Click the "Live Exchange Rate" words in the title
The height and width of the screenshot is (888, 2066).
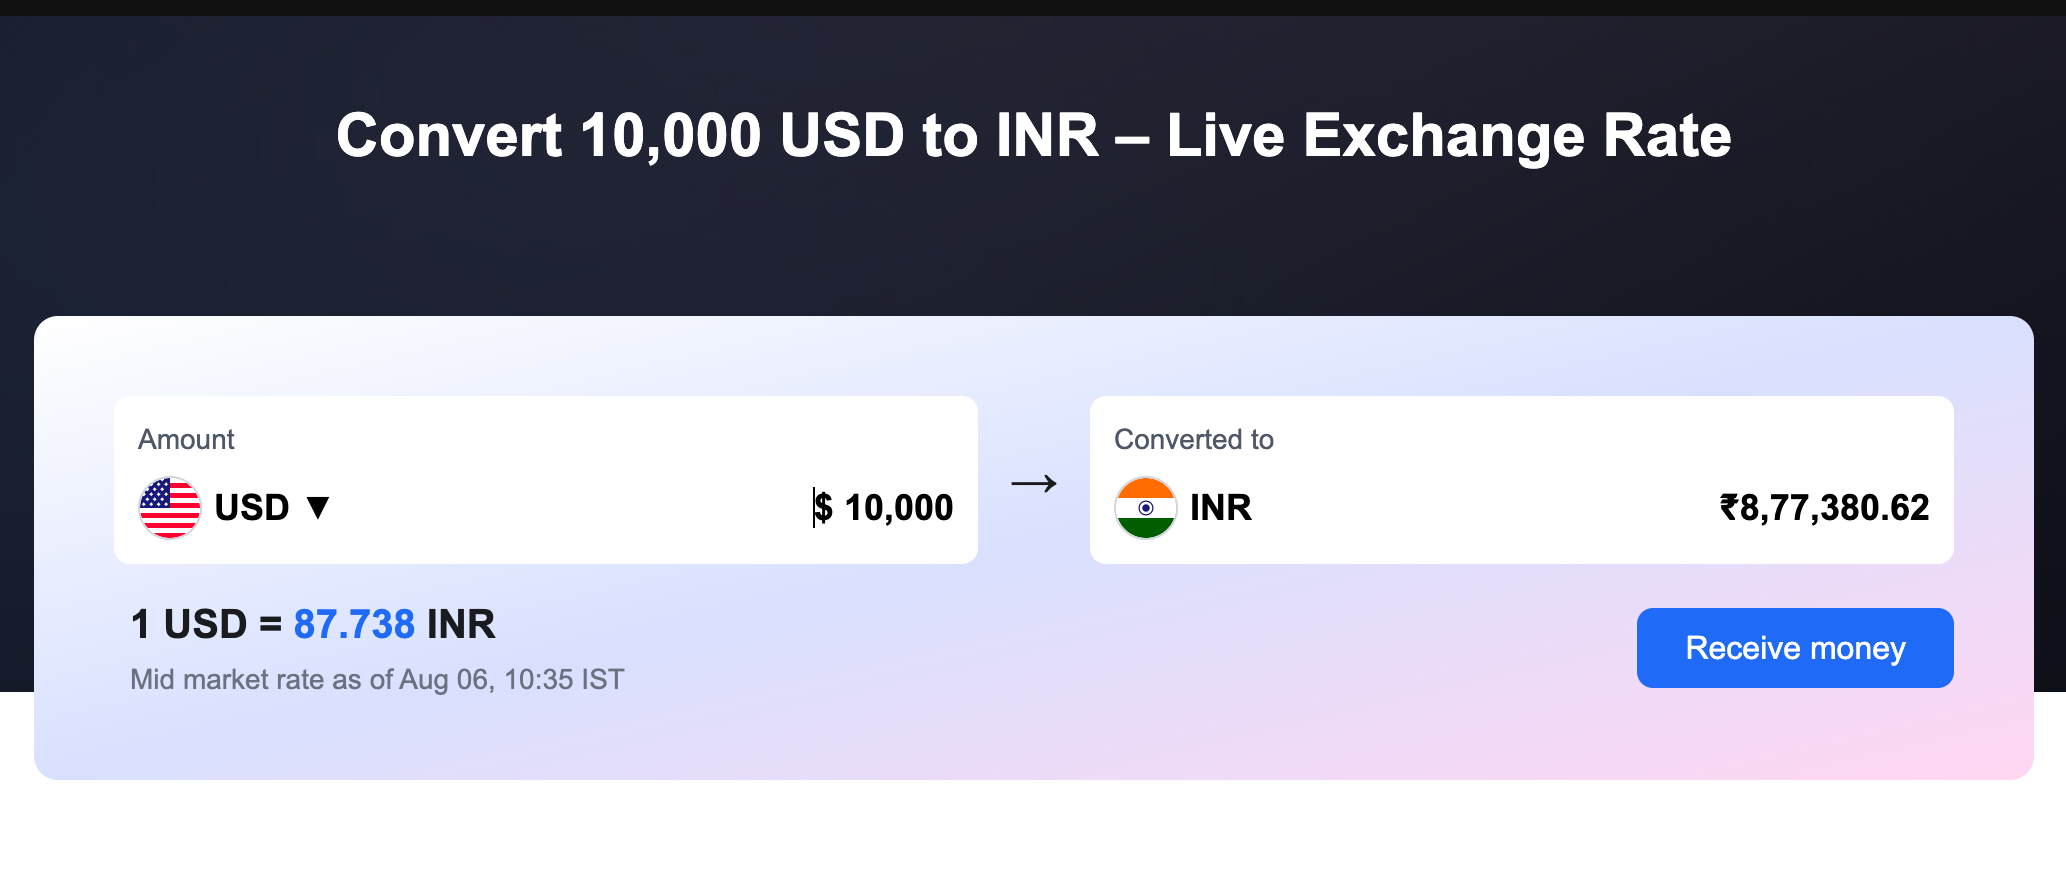click(1448, 136)
